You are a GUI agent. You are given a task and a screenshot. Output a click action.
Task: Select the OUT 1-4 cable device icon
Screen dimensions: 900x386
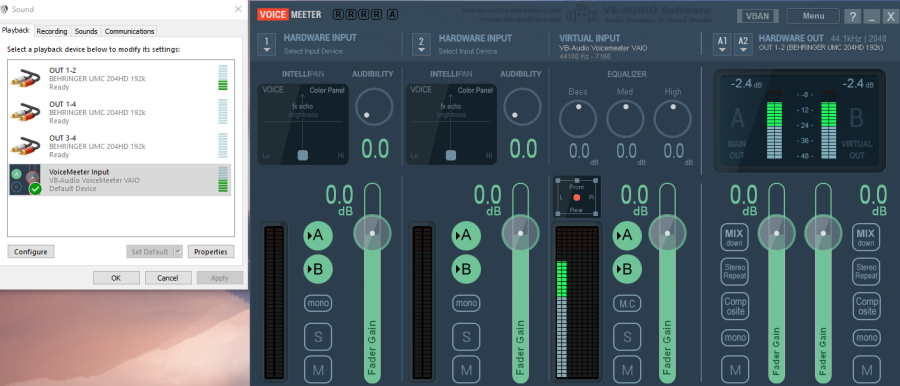coord(25,112)
